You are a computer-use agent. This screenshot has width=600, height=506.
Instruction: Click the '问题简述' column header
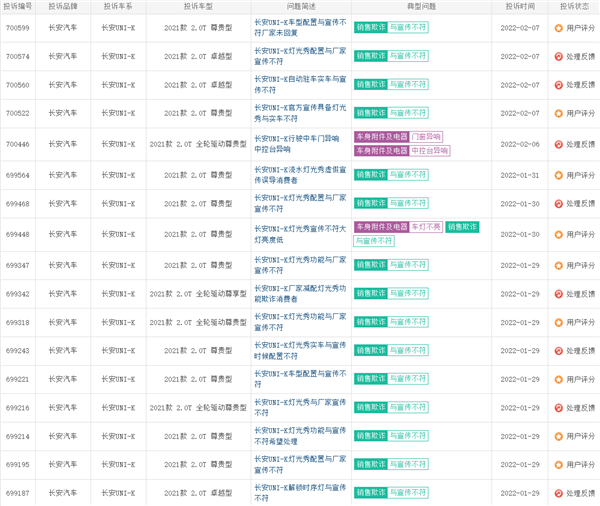(301, 7)
